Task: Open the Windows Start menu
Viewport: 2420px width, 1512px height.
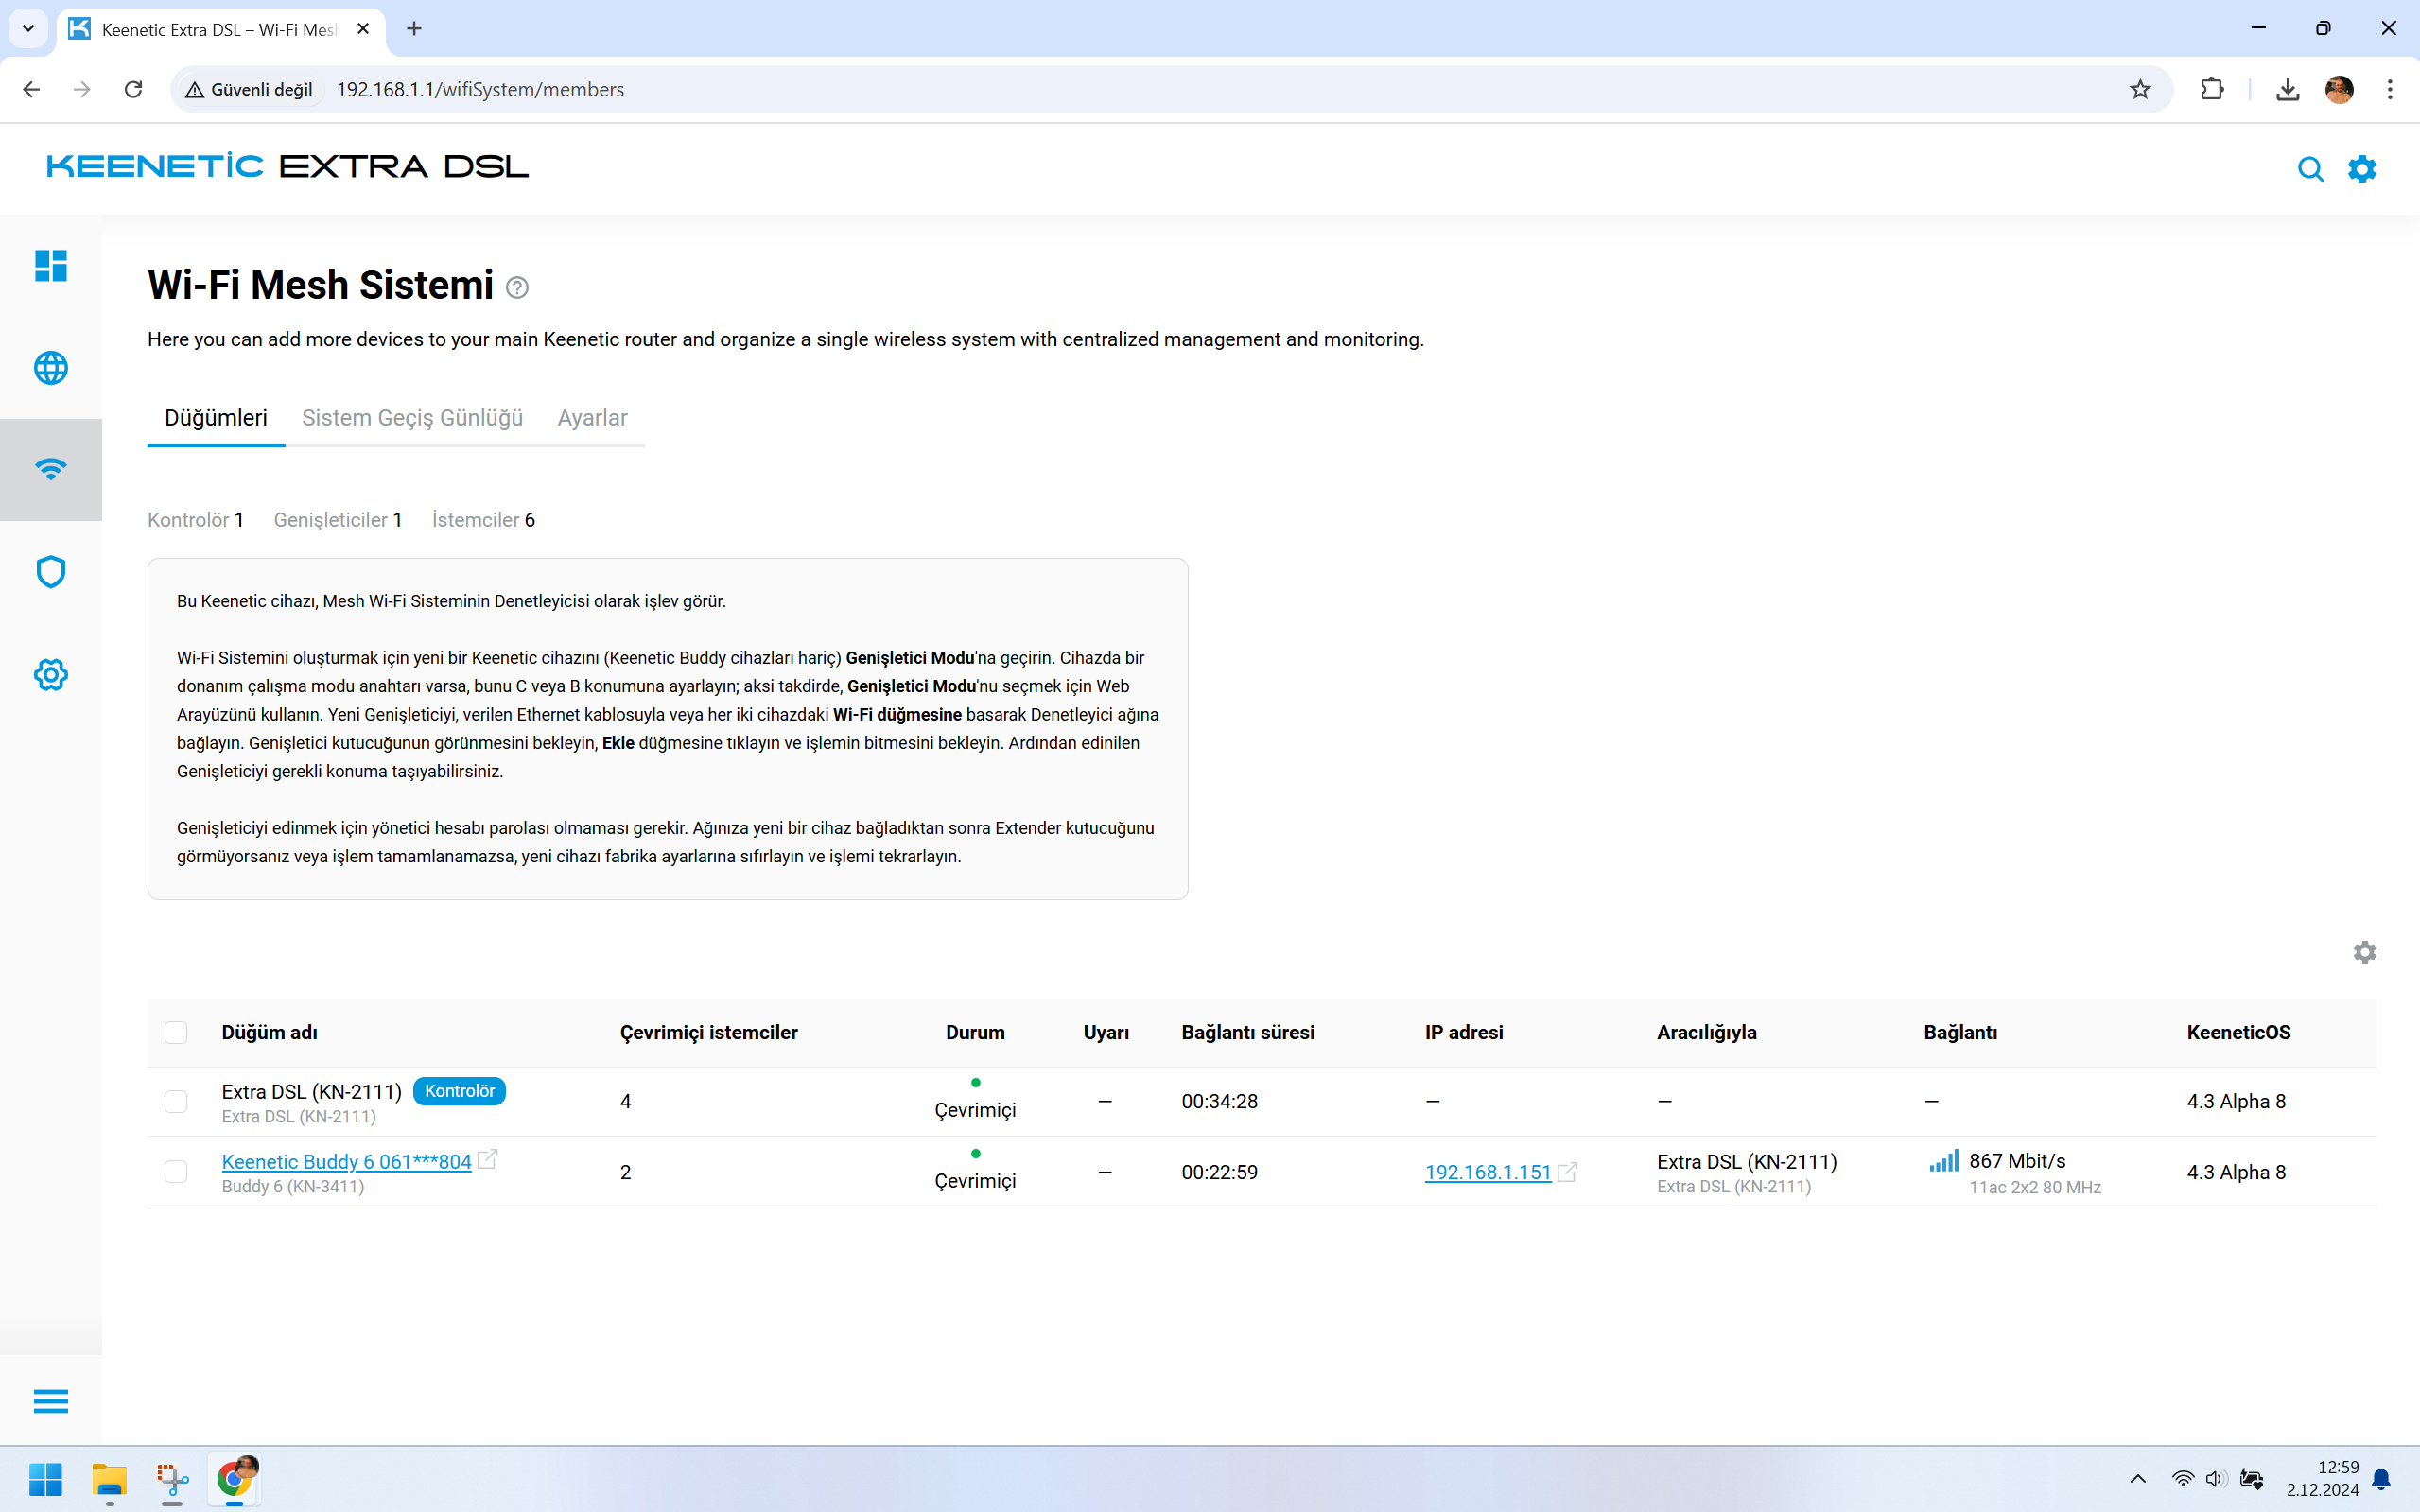Action: (46, 1478)
